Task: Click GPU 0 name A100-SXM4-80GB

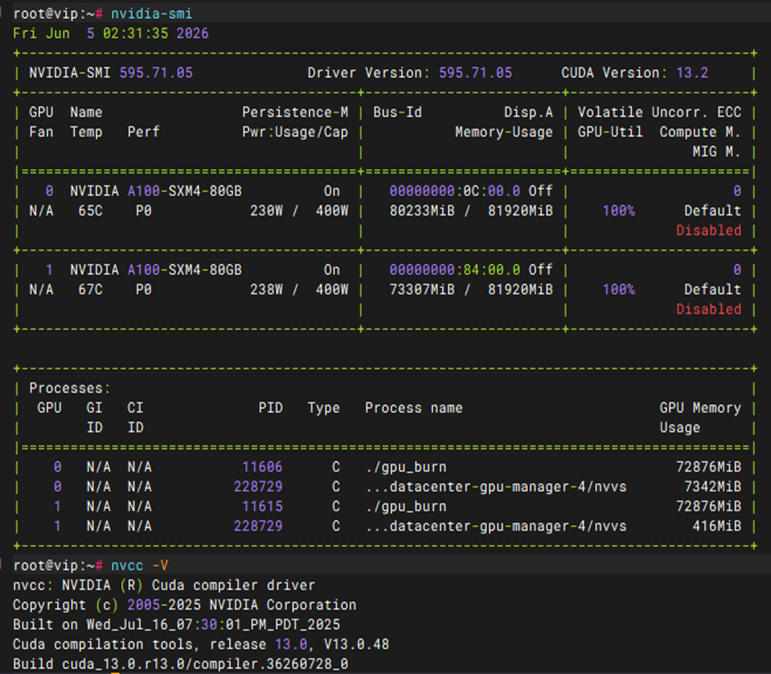Action: 184,191
